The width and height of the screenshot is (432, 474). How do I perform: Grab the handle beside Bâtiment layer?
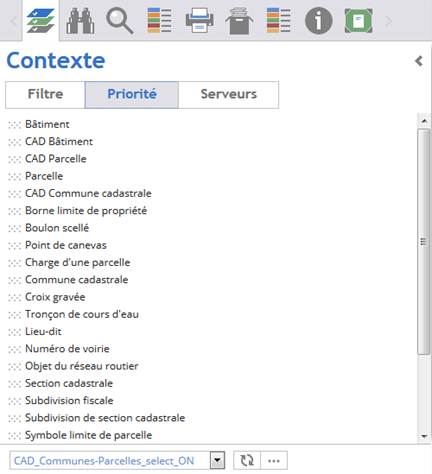[14, 125]
